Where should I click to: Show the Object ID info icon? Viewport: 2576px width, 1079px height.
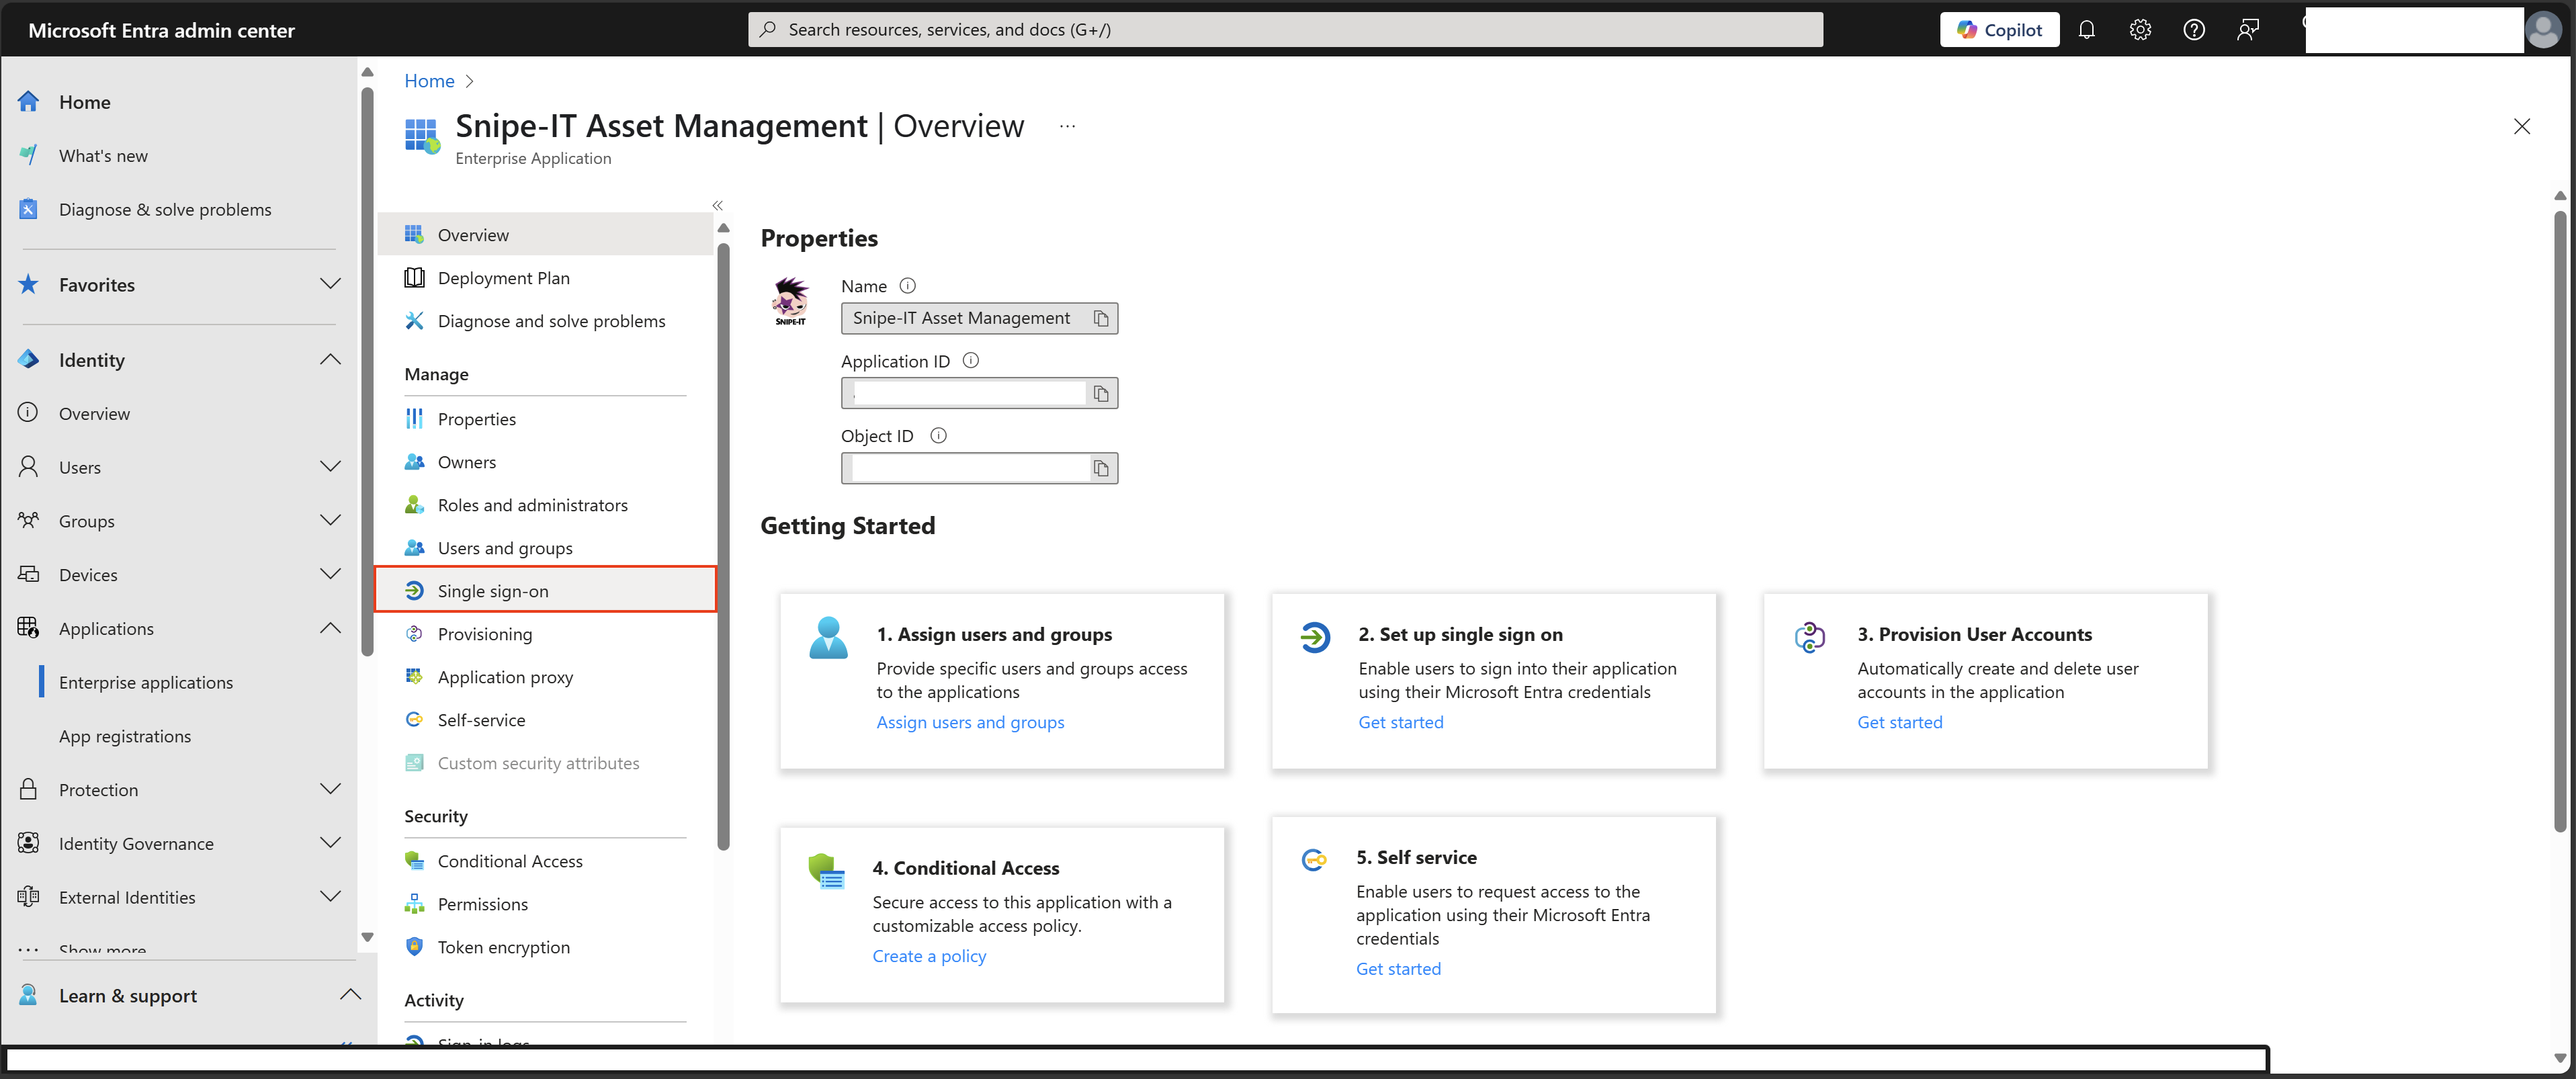pyautogui.click(x=938, y=436)
